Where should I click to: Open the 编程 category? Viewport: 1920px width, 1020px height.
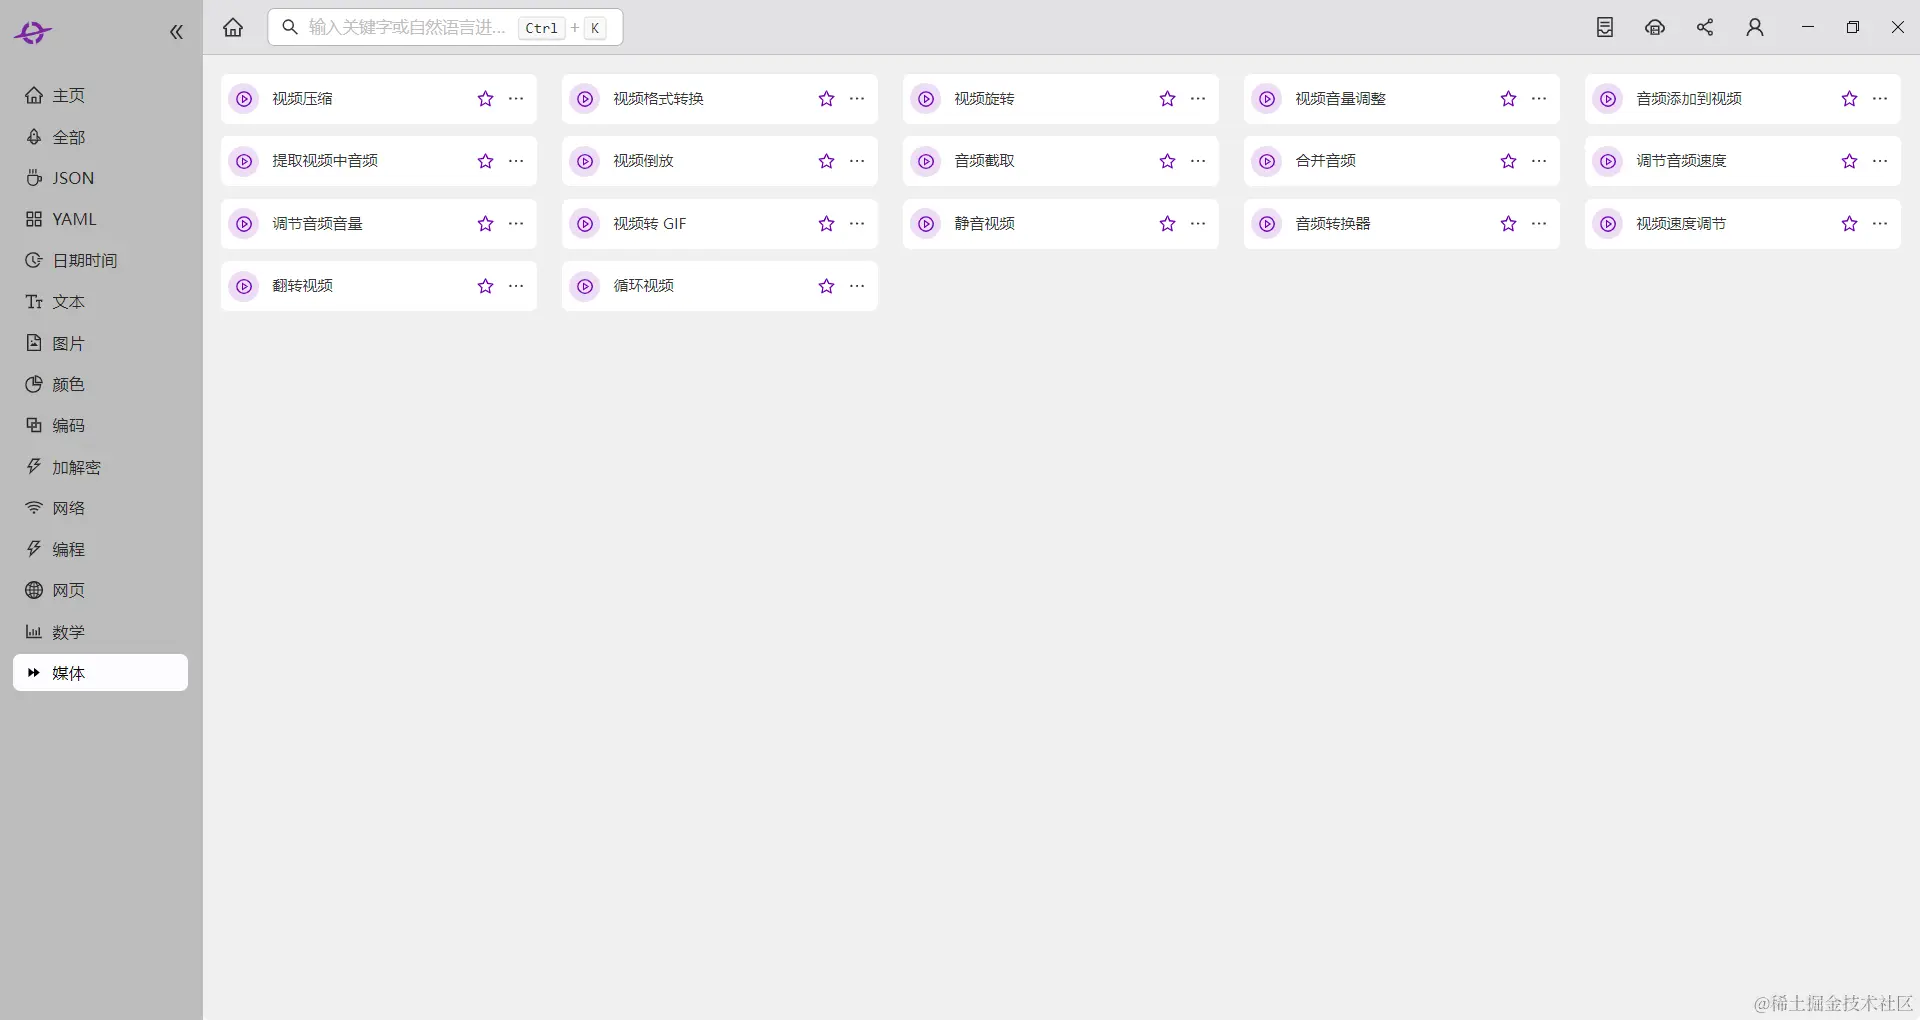pos(100,549)
